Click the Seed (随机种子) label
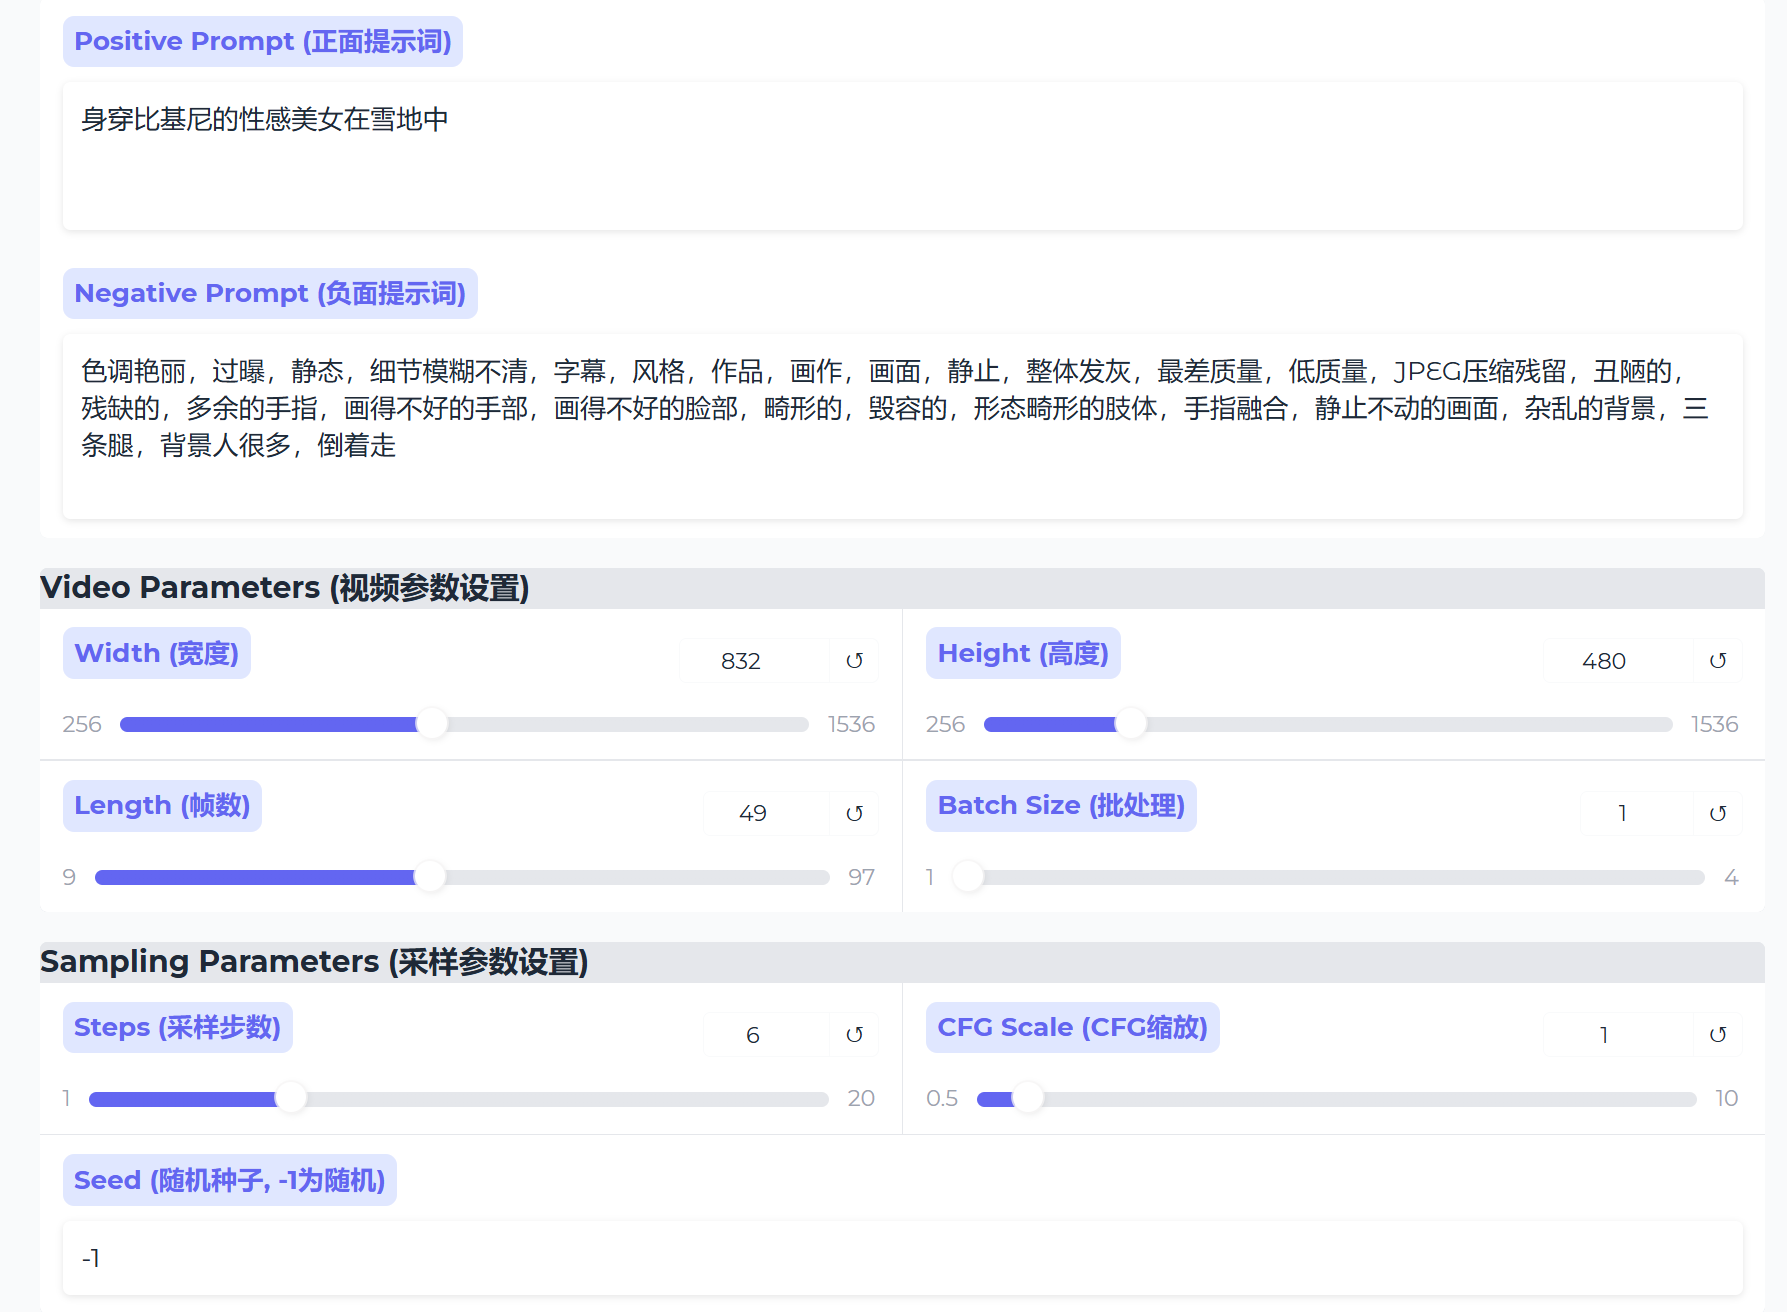Screen dimensions: 1787x1312 click(x=229, y=1180)
